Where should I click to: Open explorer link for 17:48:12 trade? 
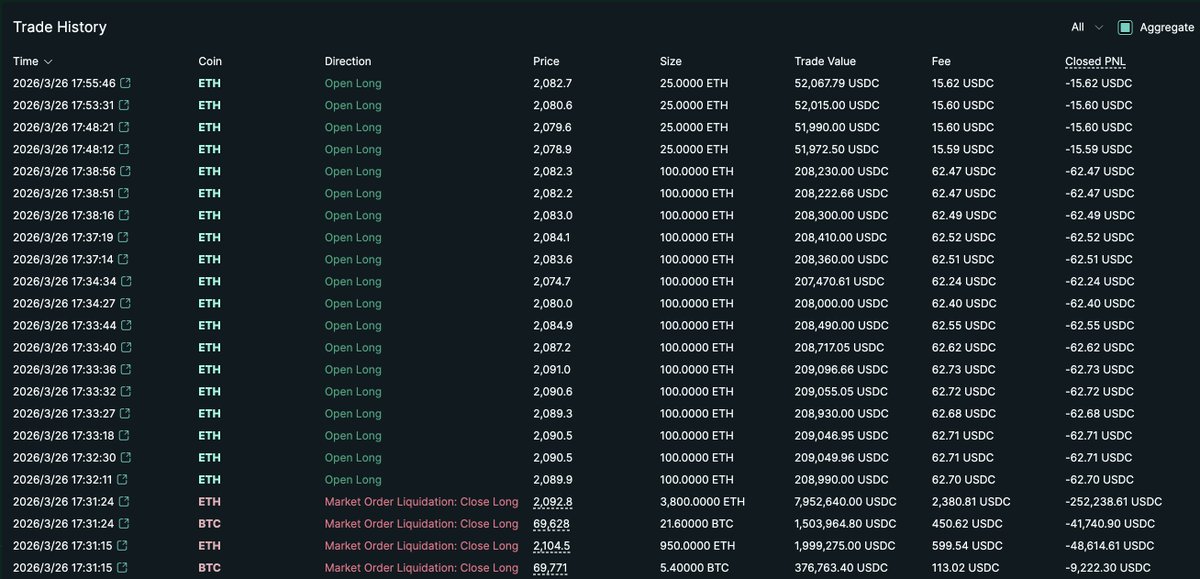tap(126, 150)
